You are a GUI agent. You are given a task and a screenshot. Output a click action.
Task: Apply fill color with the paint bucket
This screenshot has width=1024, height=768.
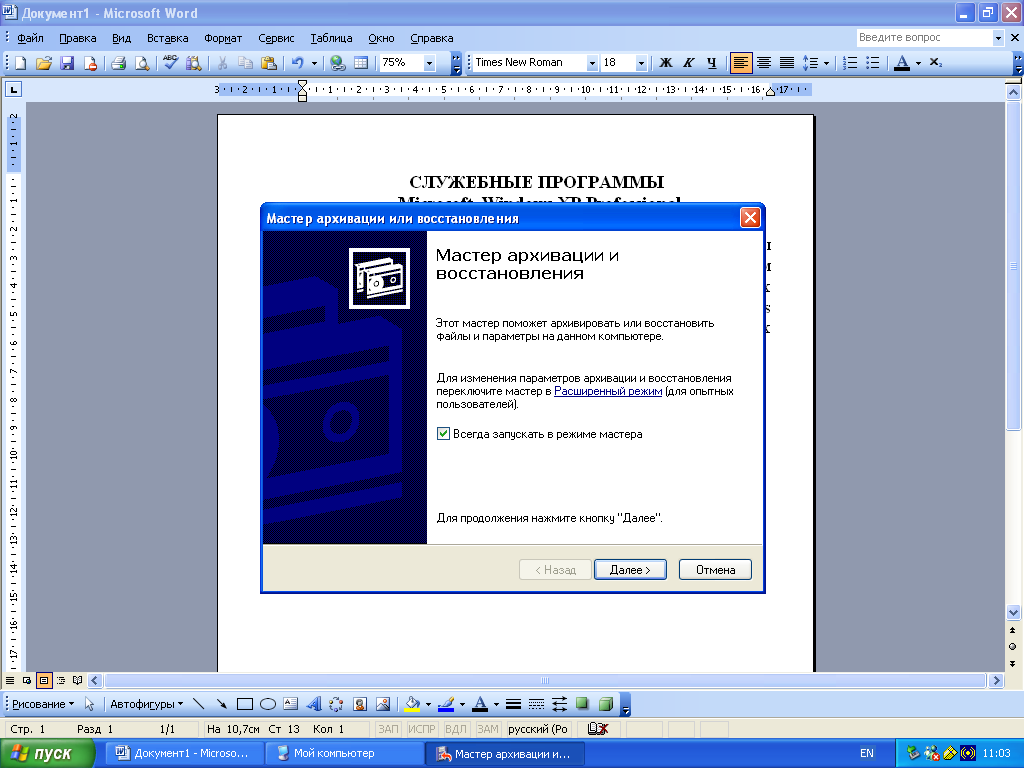click(412, 704)
